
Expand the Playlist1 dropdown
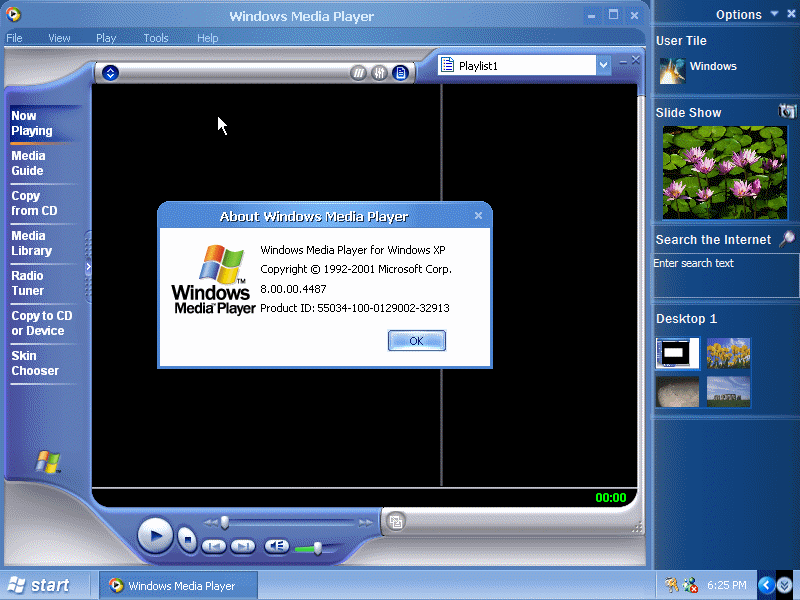(x=604, y=65)
